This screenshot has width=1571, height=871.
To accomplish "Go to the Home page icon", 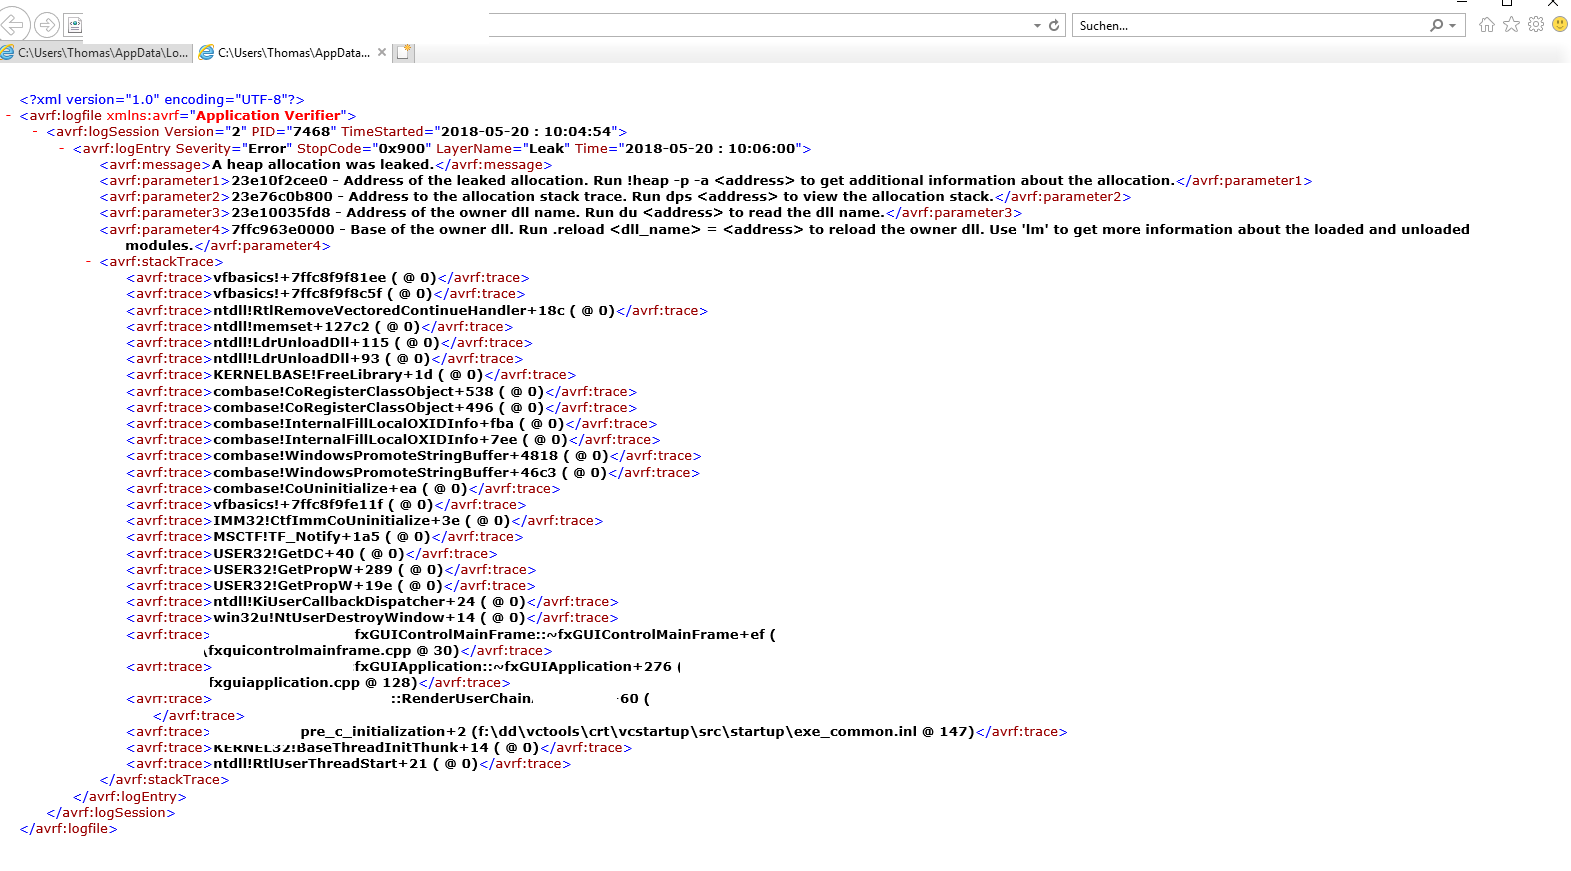I will coord(1487,25).
